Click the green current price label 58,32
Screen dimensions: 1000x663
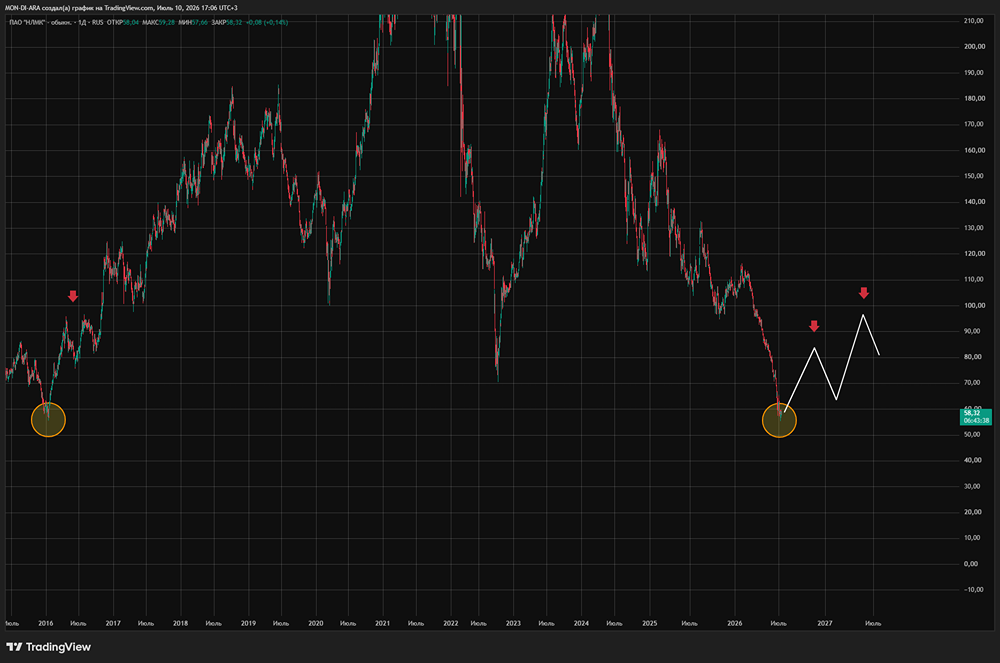coord(976,417)
